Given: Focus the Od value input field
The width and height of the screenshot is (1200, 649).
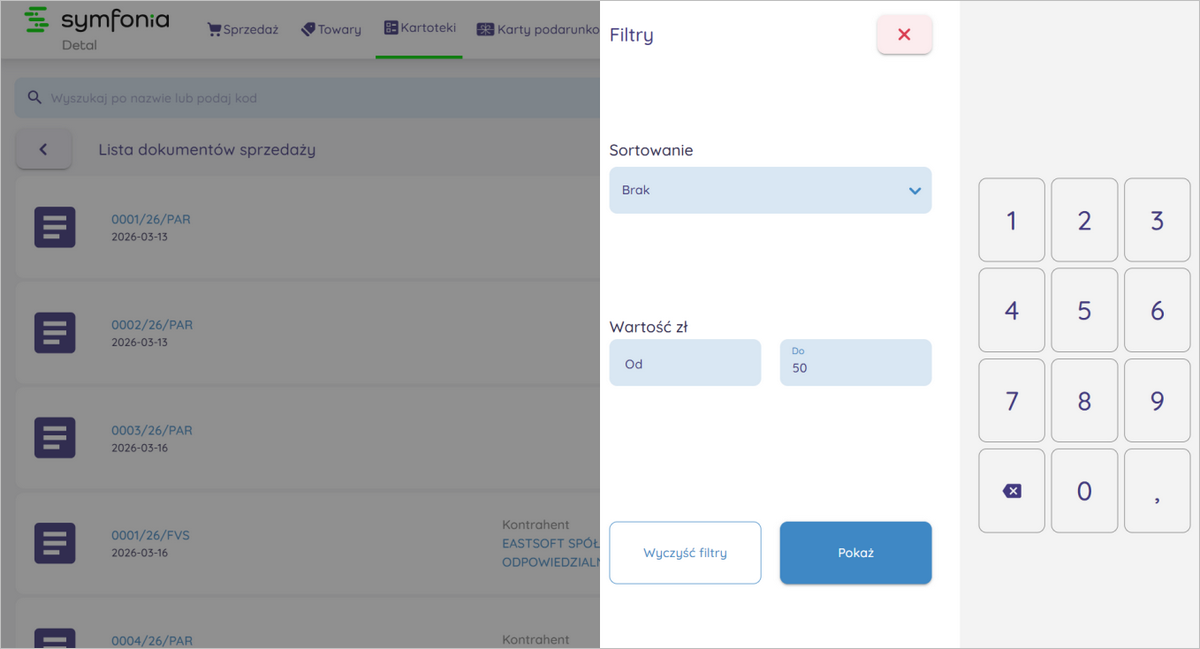Looking at the screenshot, I should pos(685,363).
